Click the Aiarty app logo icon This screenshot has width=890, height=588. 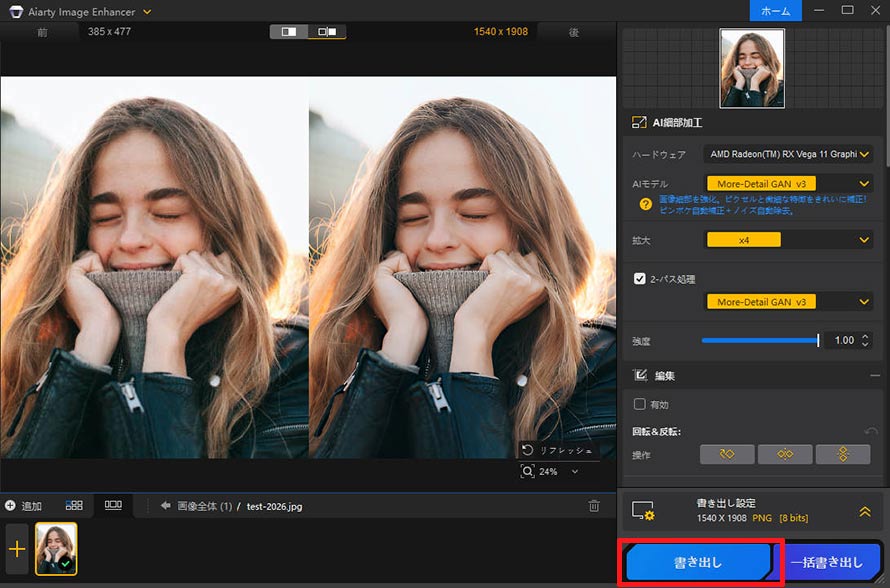click(x=16, y=11)
